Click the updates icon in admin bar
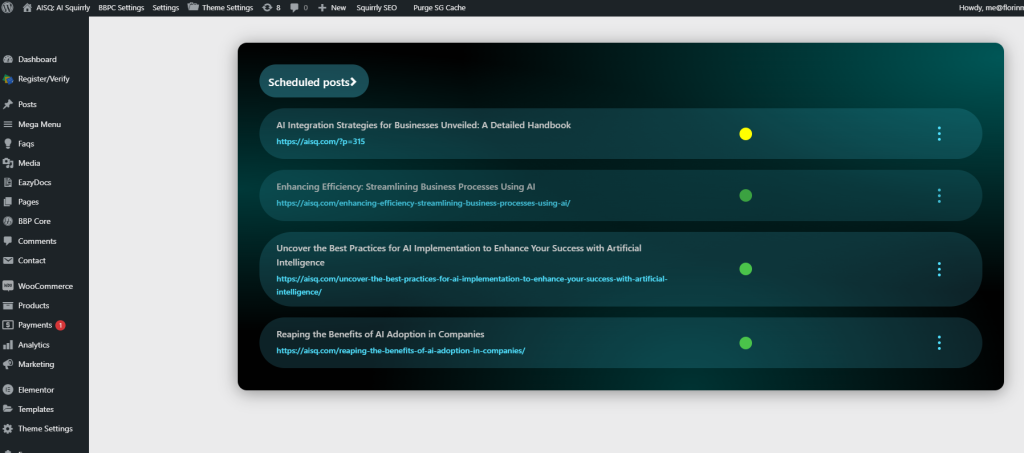The image size is (1024, 453). point(267,7)
